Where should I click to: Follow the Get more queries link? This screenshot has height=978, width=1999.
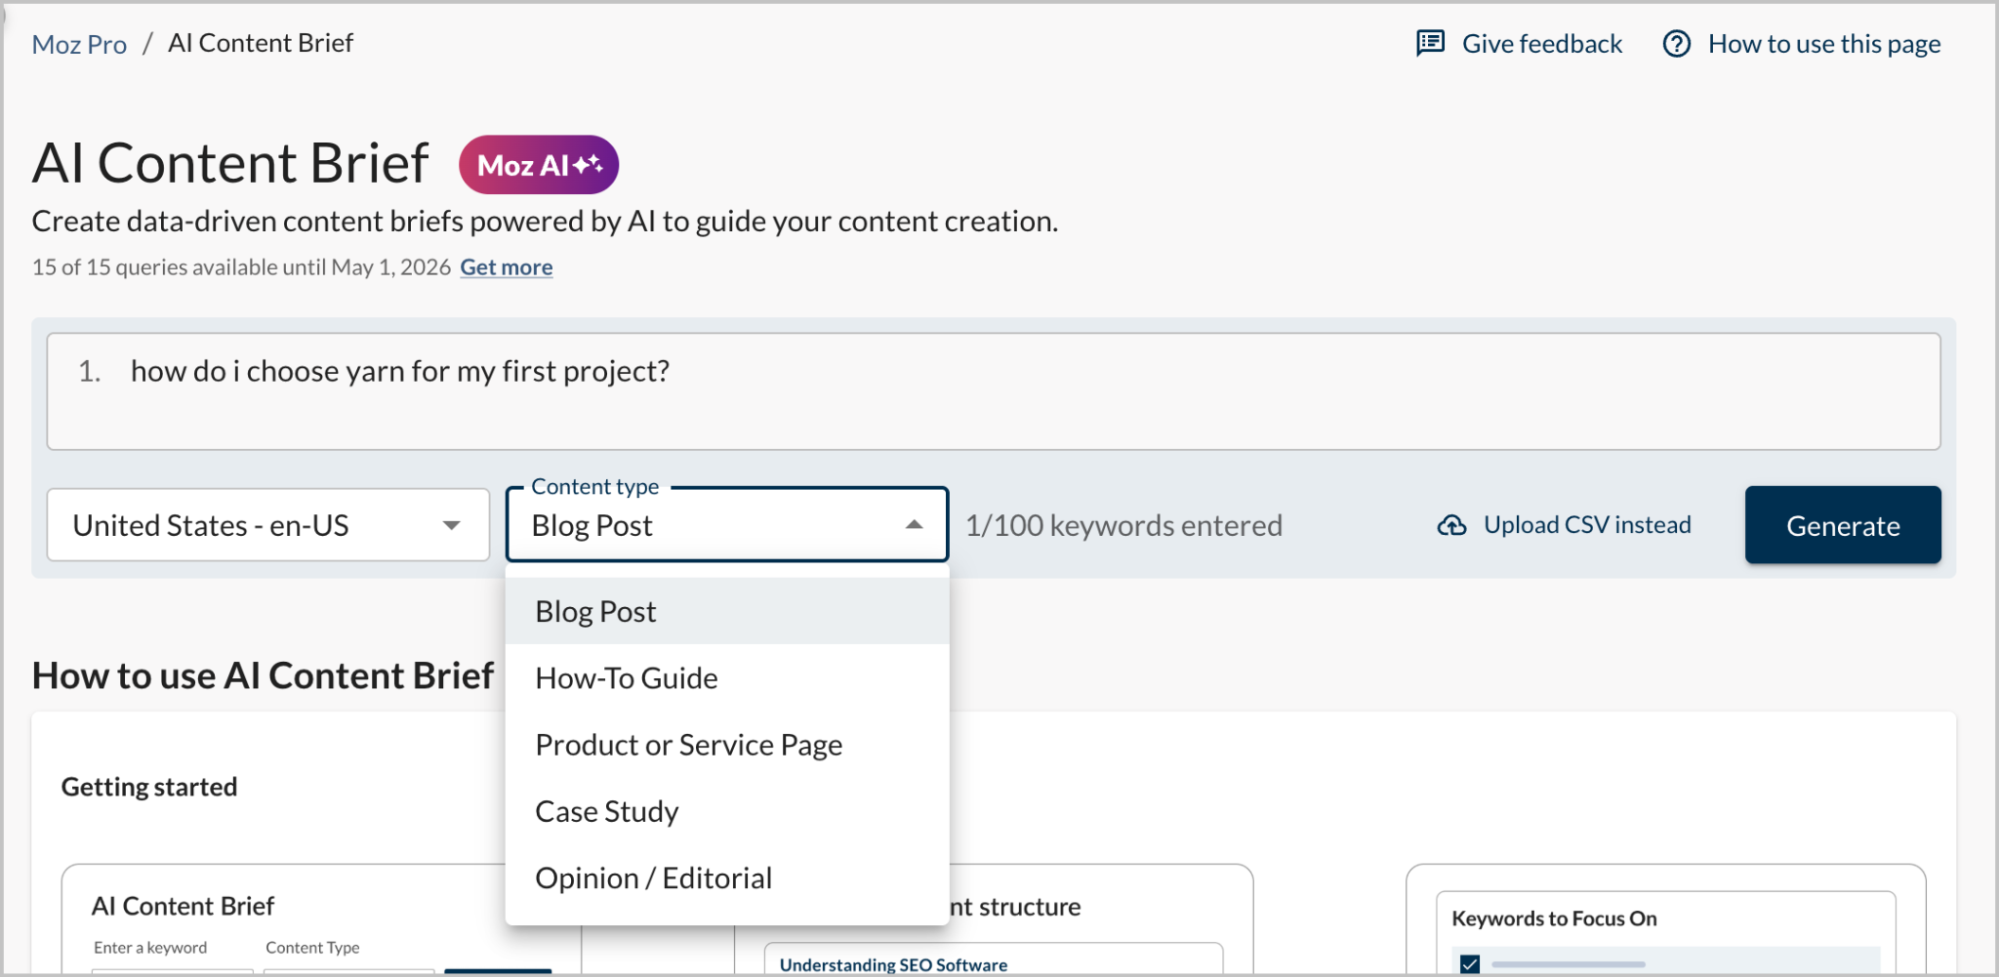(x=506, y=267)
